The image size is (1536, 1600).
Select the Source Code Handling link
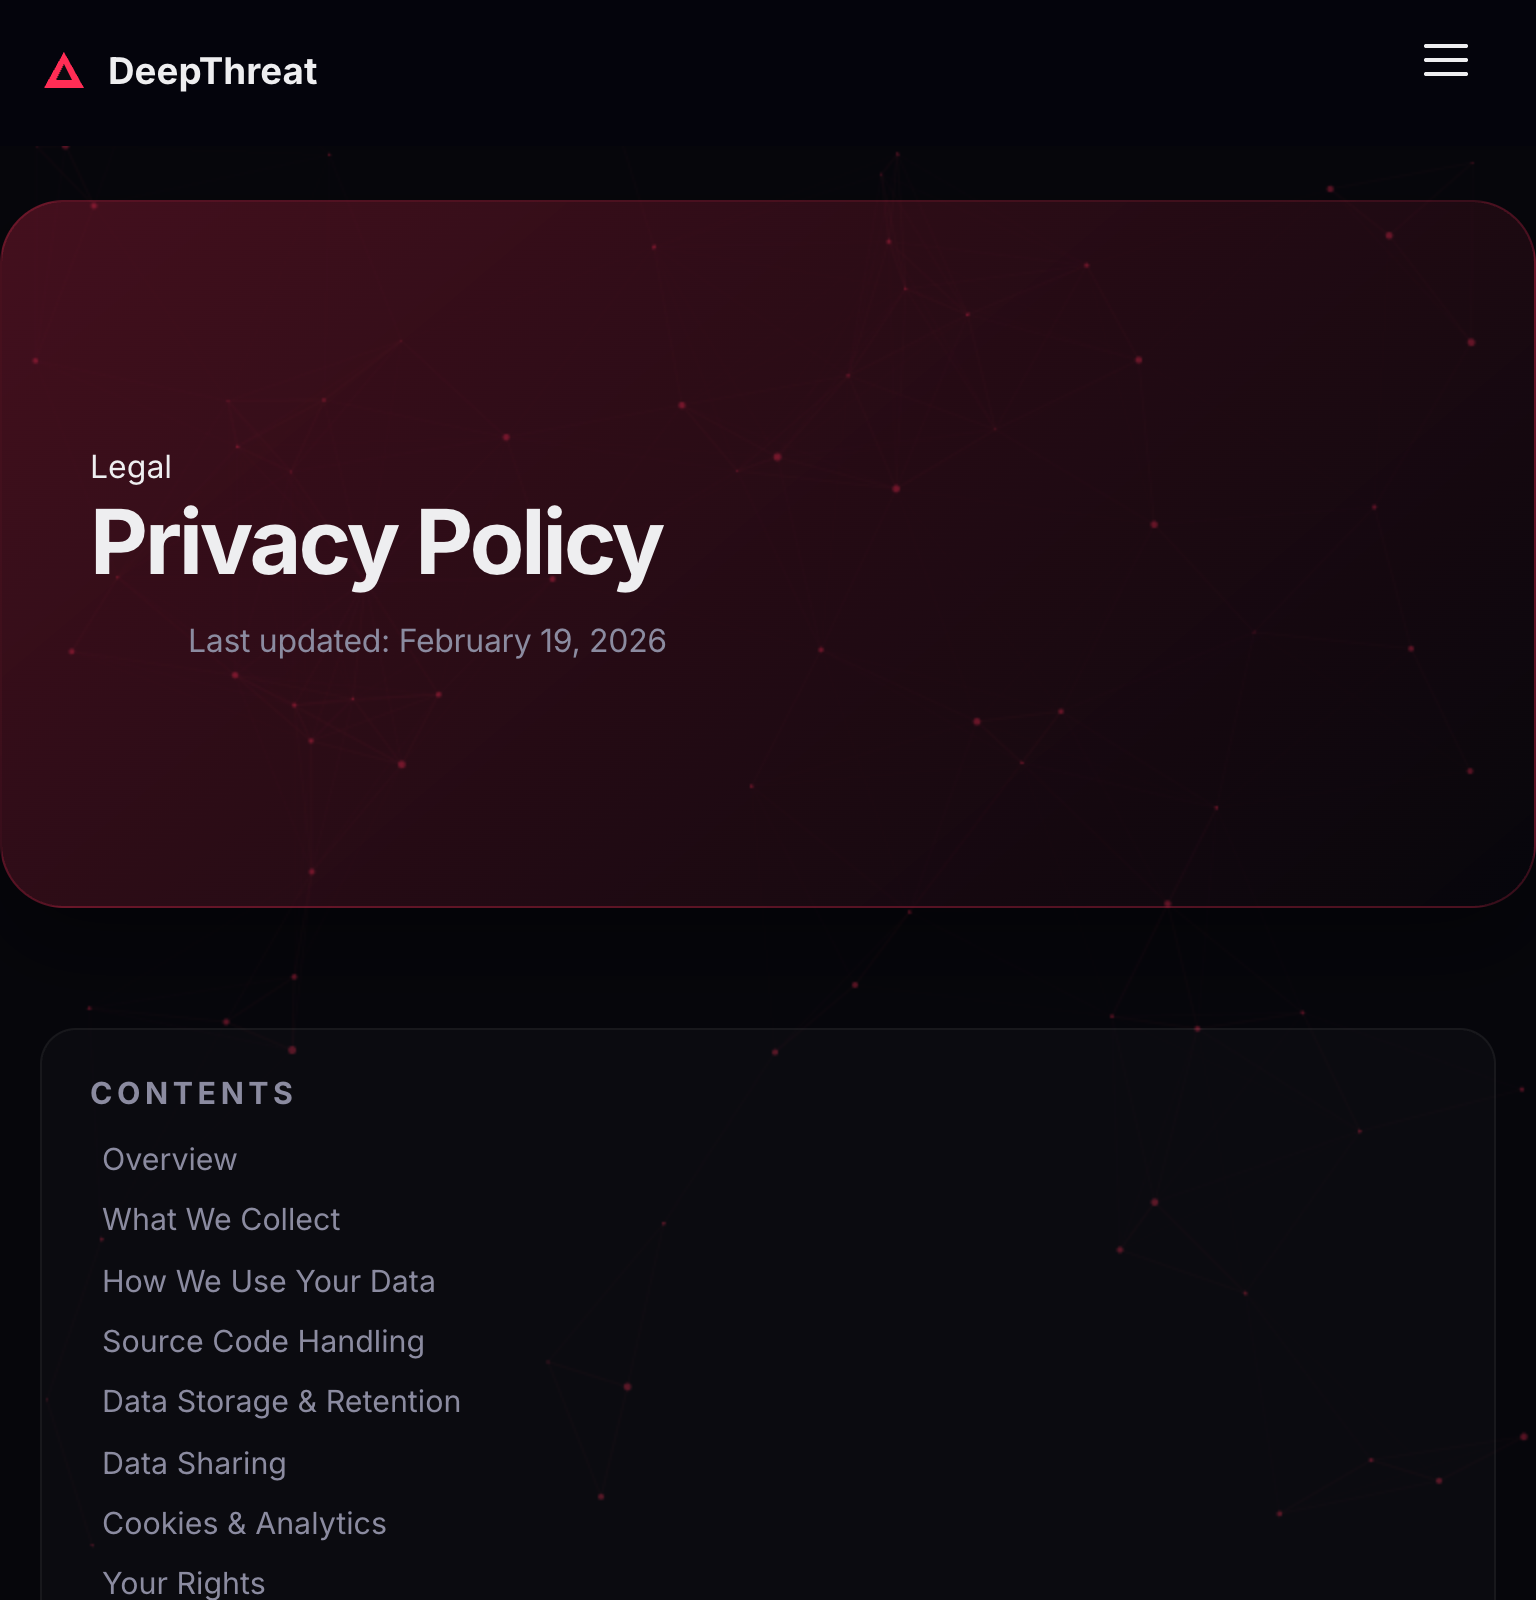pyautogui.click(x=263, y=1341)
